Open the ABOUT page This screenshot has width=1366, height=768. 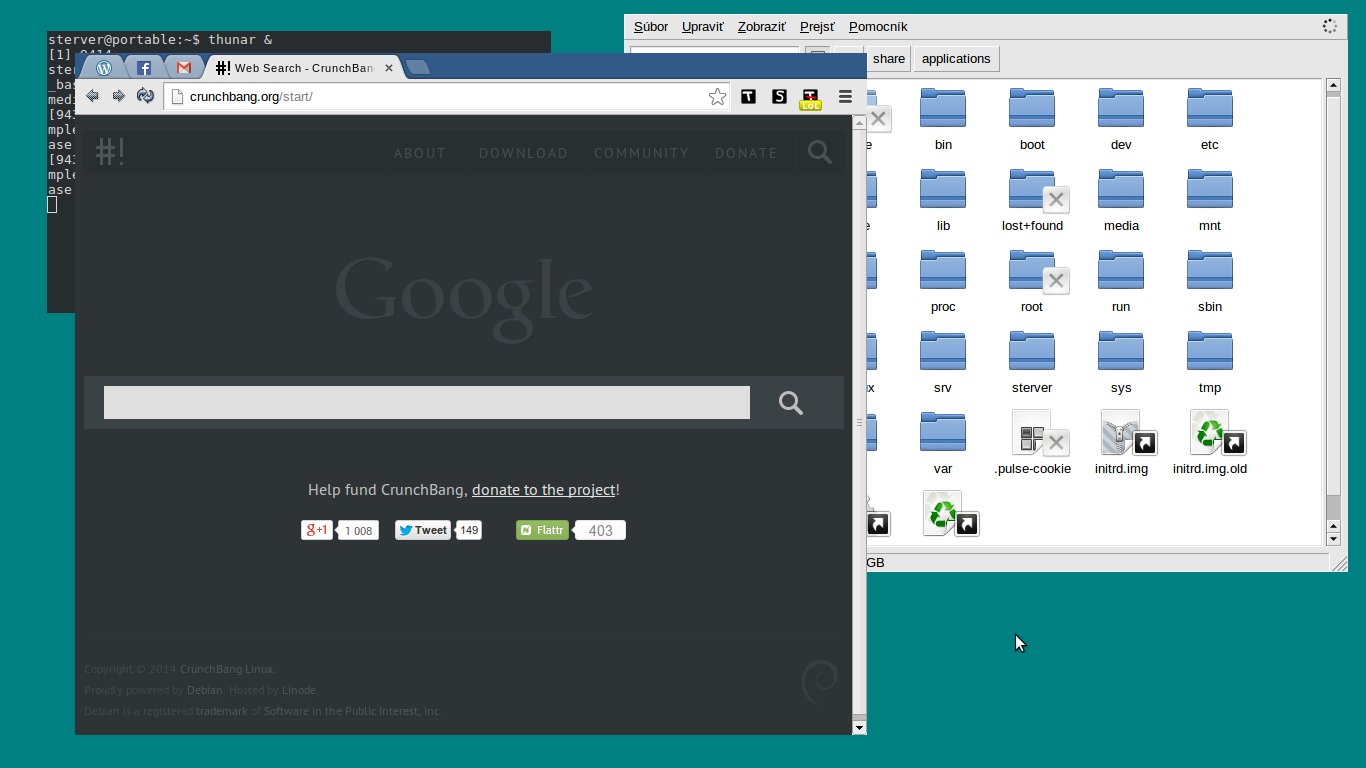(420, 153)
